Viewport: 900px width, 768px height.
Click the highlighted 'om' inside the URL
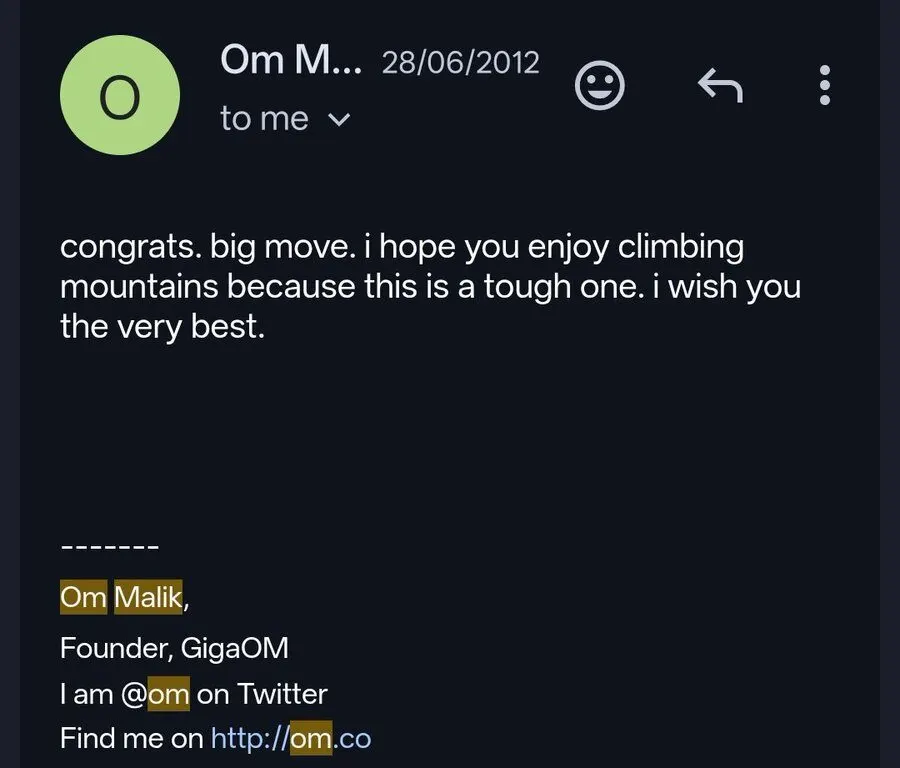click(x=311, y=738)
